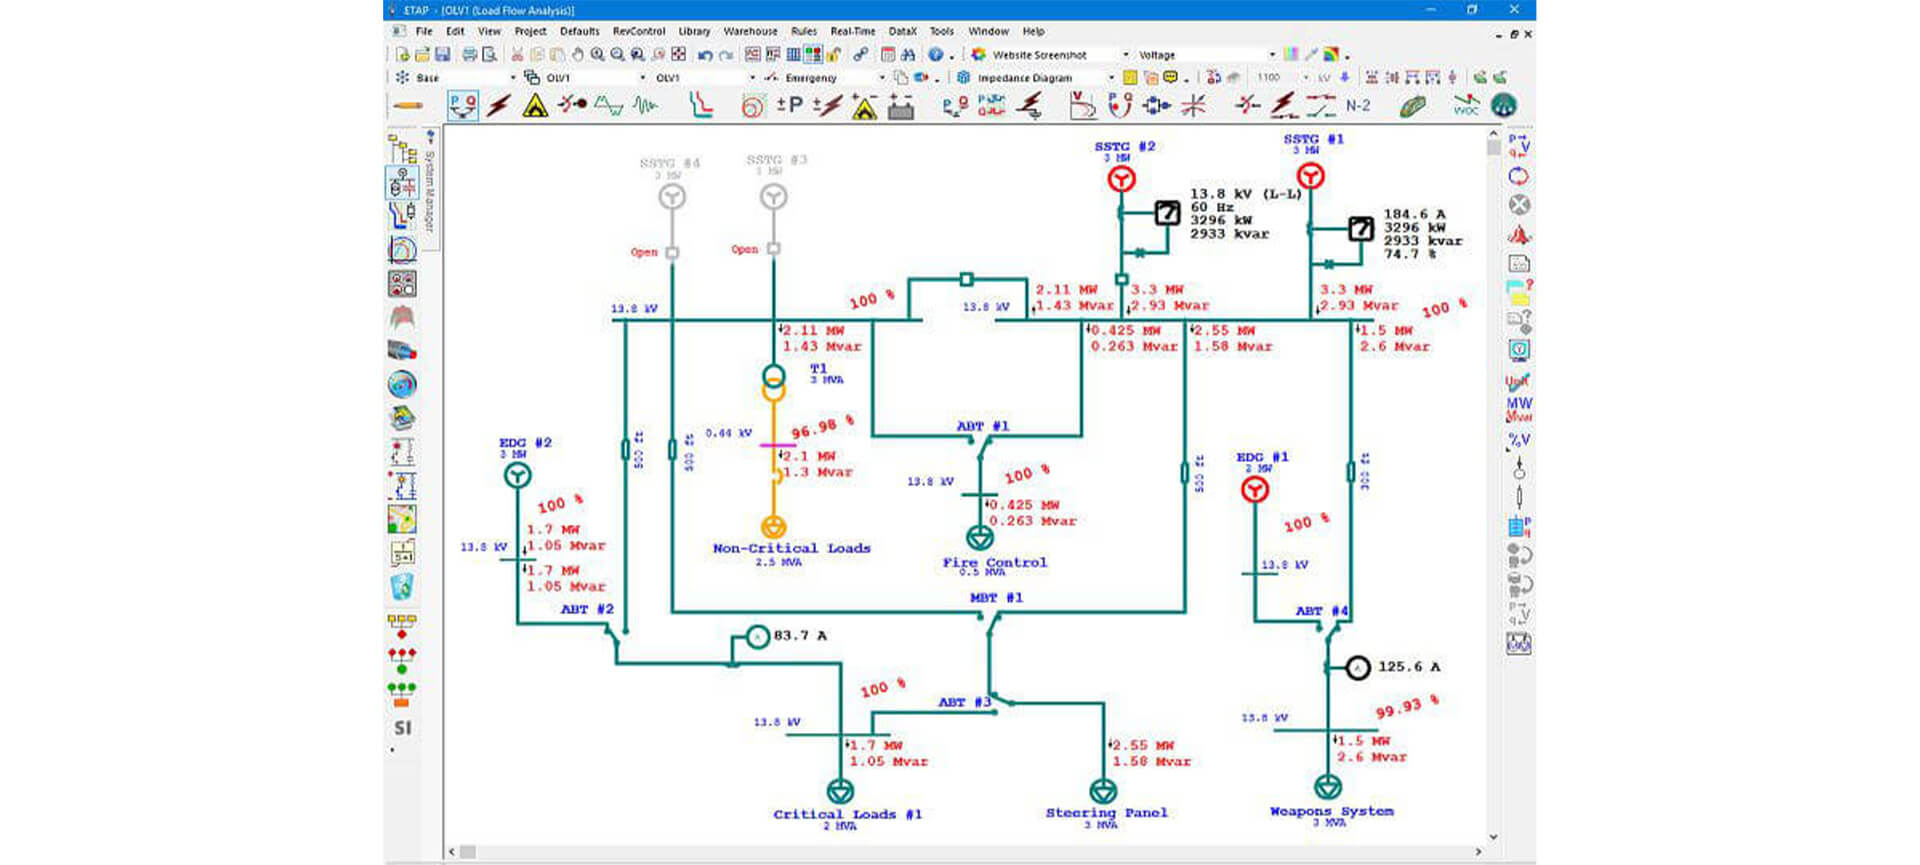This screenshot has width=1920, height=865.
Task: Select the 'Non-Critical Loads' label text
Action: tap(791, 548)
